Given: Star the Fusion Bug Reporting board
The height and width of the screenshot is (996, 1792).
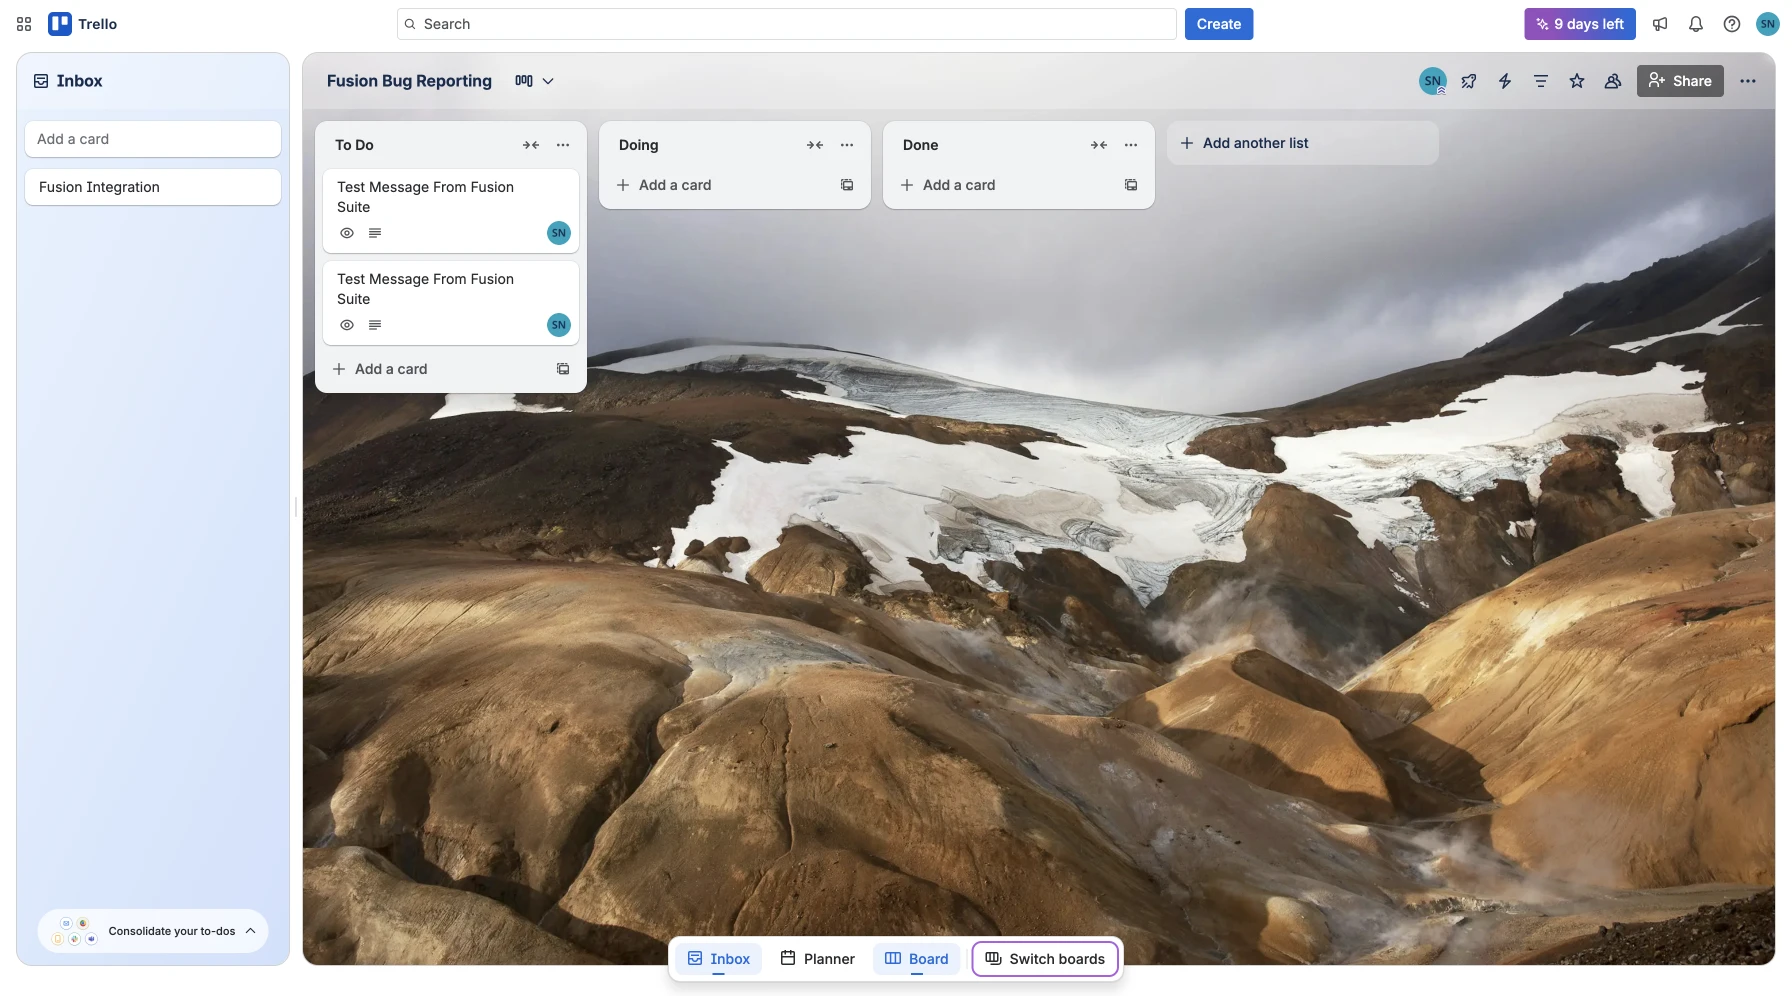Looking at the screenshot, I should (x=1577, y=81).
